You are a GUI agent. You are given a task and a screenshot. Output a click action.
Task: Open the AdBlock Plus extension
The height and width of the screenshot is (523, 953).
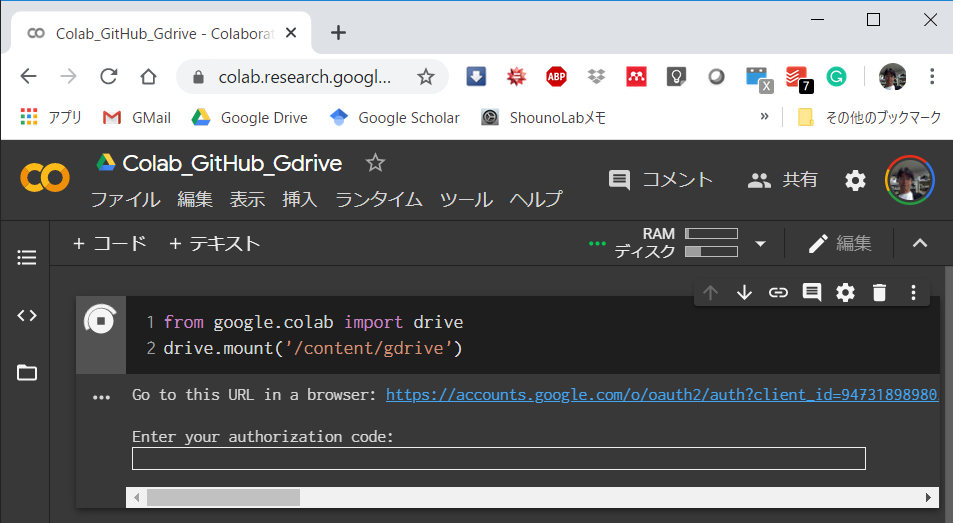pos(556,77)
